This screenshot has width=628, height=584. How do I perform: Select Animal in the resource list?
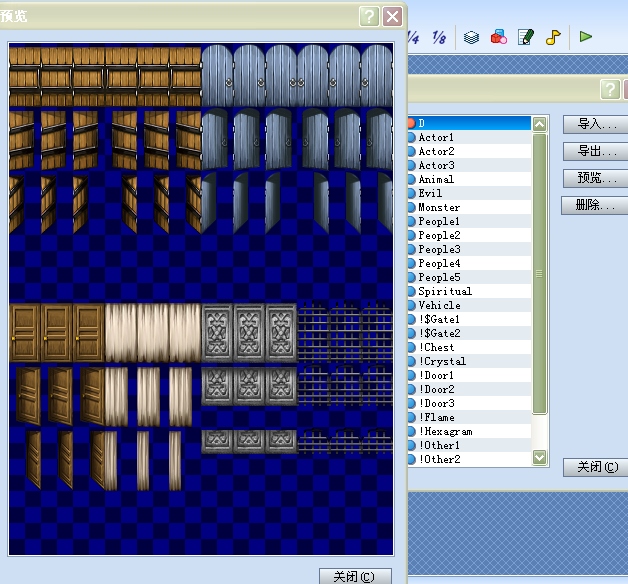click(x=469, y=179)
